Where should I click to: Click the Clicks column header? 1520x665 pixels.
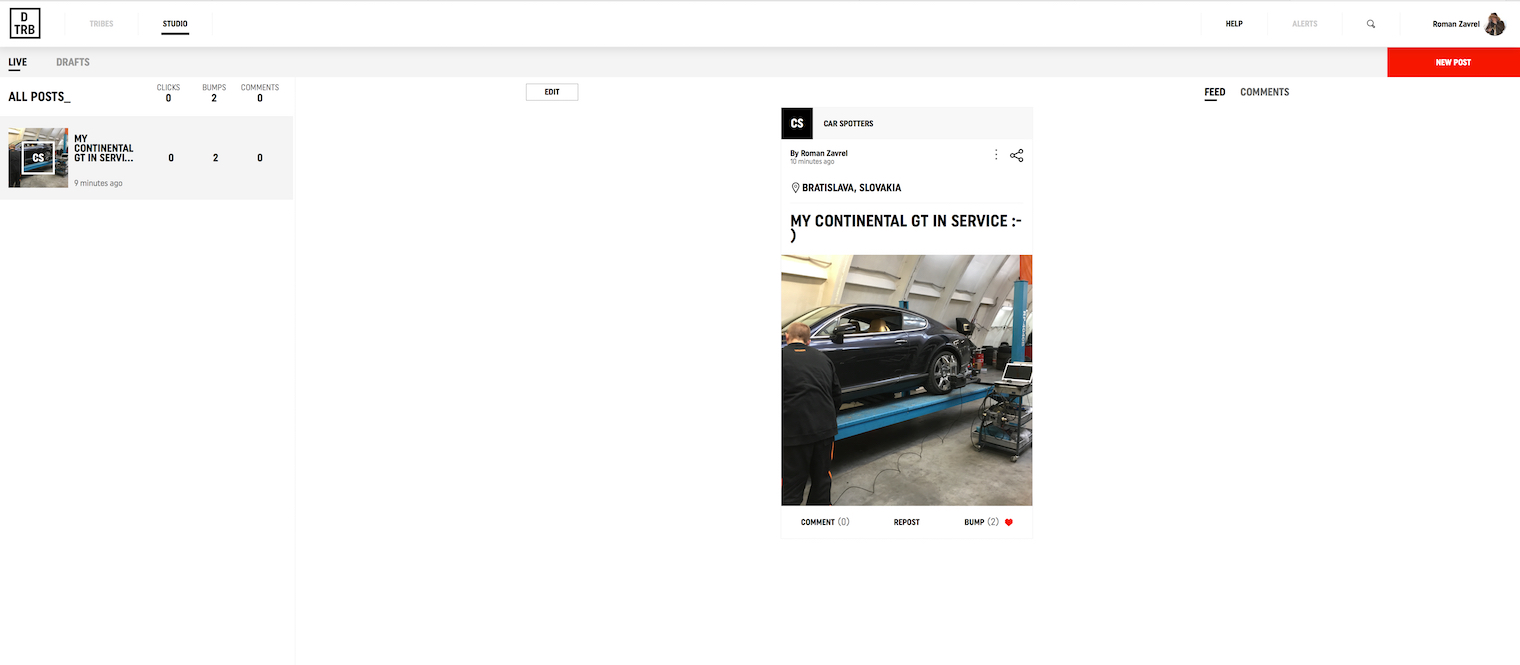(x=168, y=88)
